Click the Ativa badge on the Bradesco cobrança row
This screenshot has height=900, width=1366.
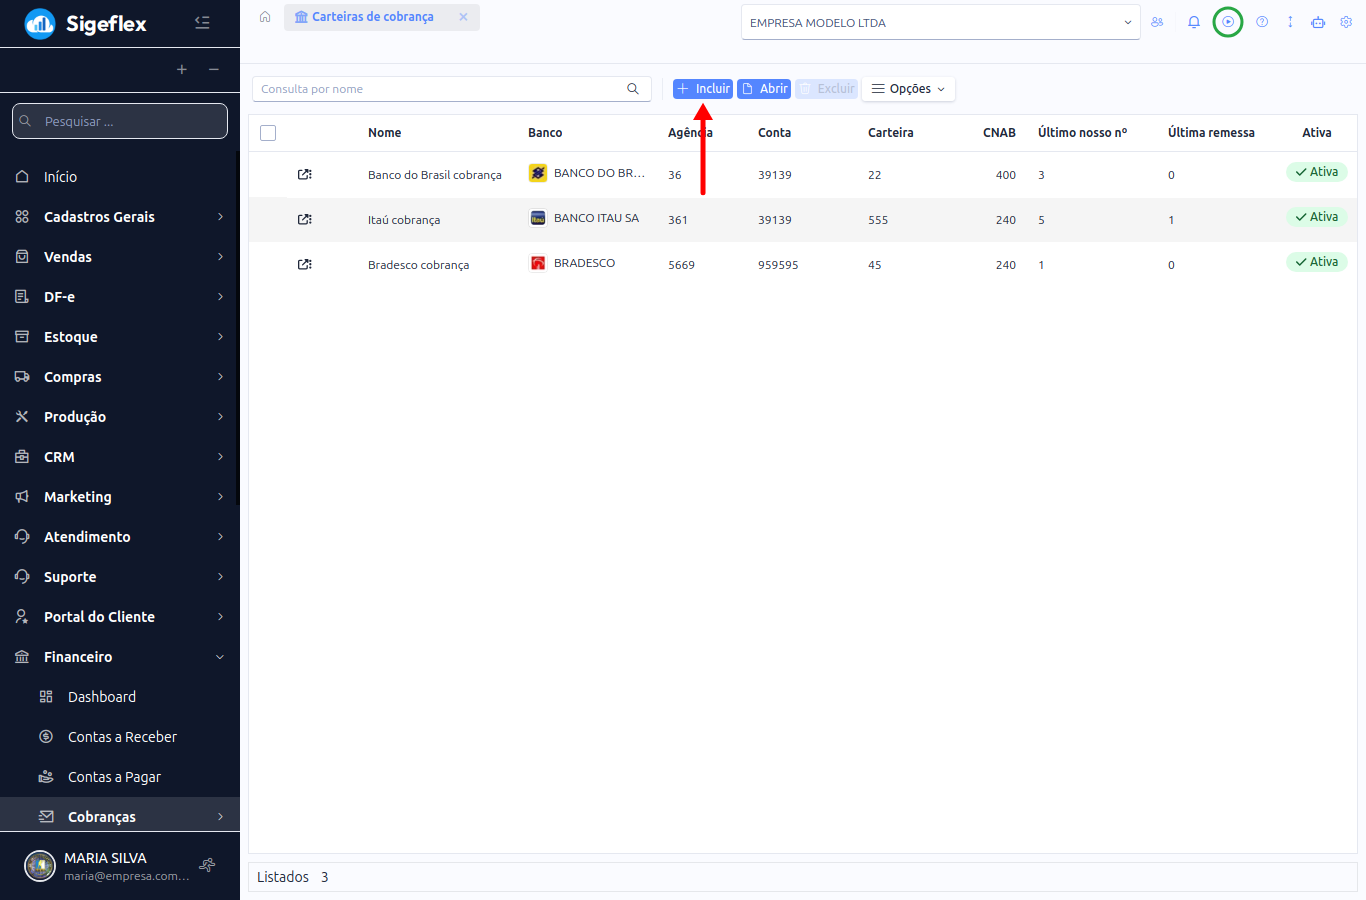(x=1317, y=262)
